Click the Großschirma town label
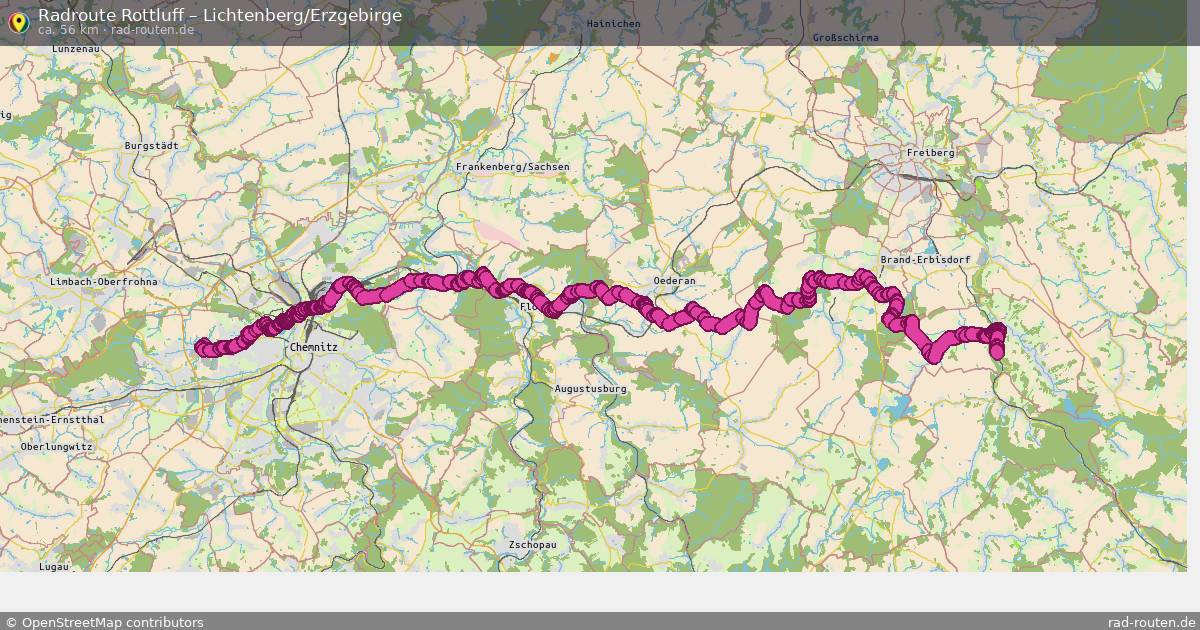This screenshot has height=630, width=1200. click(x=846, y=37)
